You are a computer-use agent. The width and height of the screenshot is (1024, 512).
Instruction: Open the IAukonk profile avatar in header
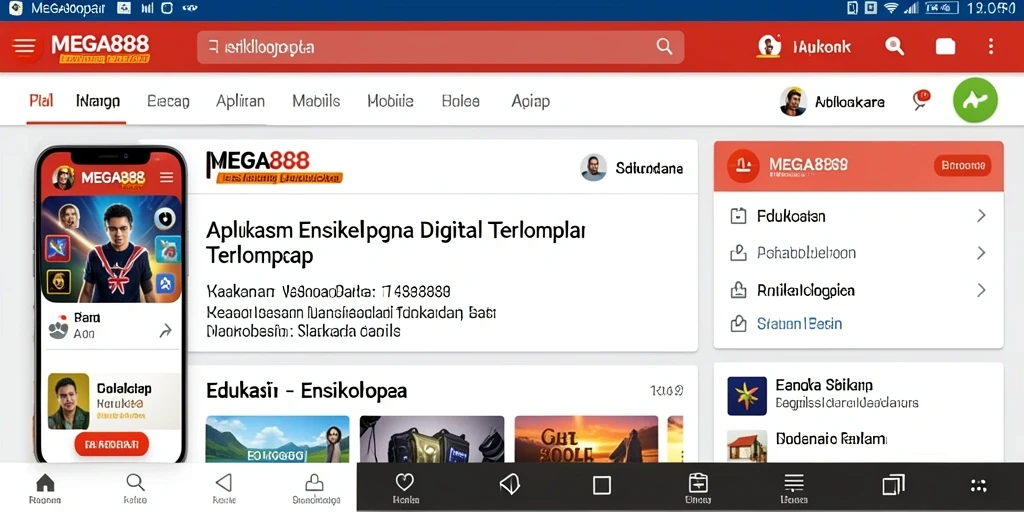point(769,46)
